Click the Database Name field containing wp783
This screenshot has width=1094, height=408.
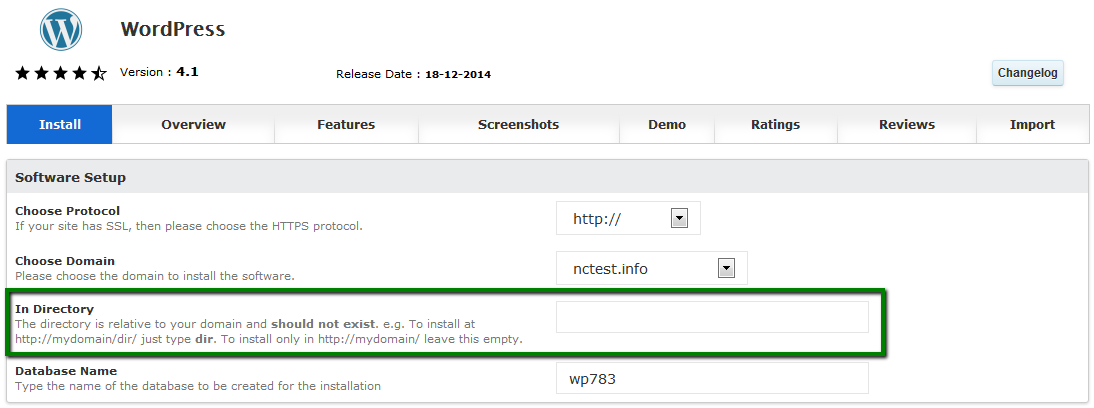pyautogui.click(x=712, y=378)
